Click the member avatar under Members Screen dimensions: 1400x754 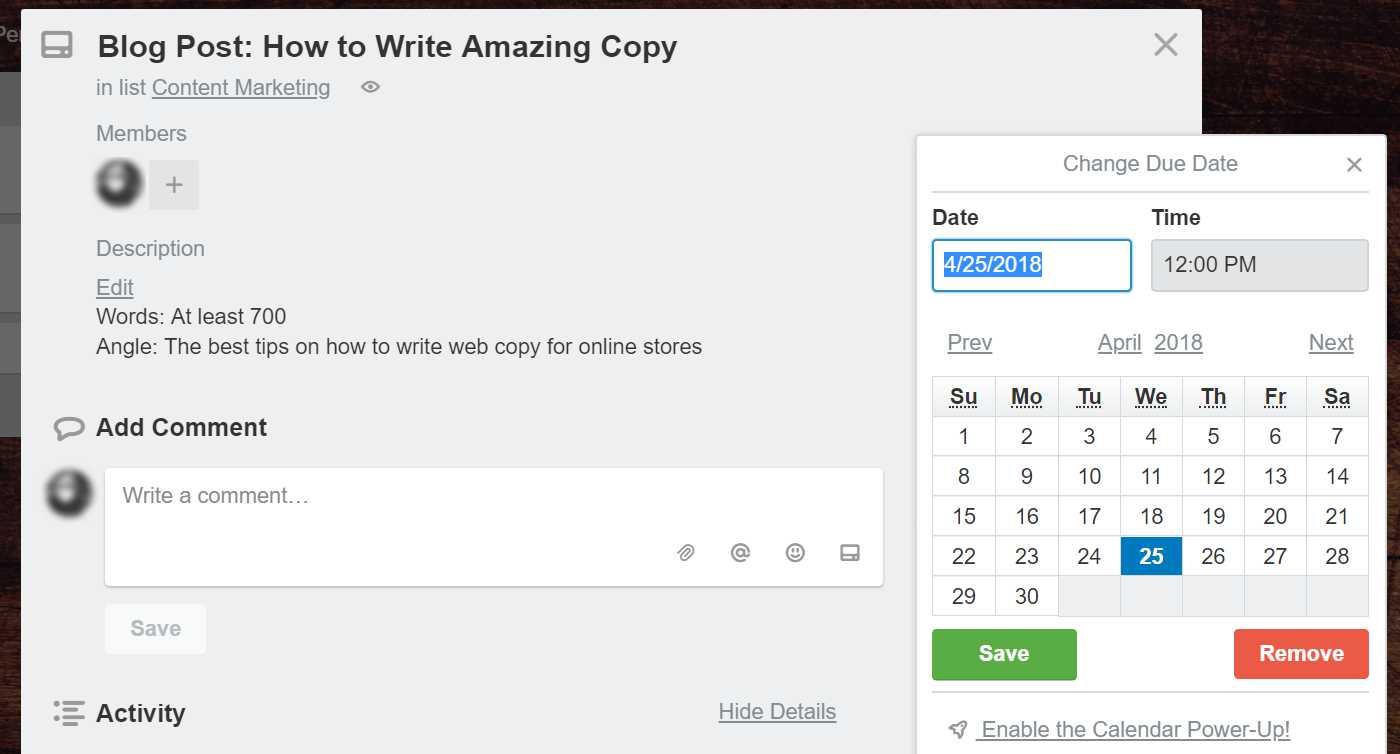119,184
